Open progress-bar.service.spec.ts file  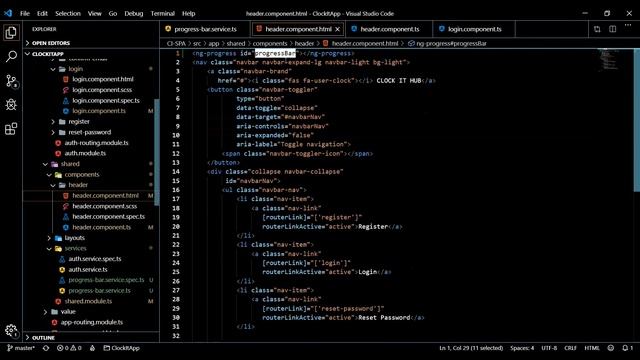coord(106,280)
